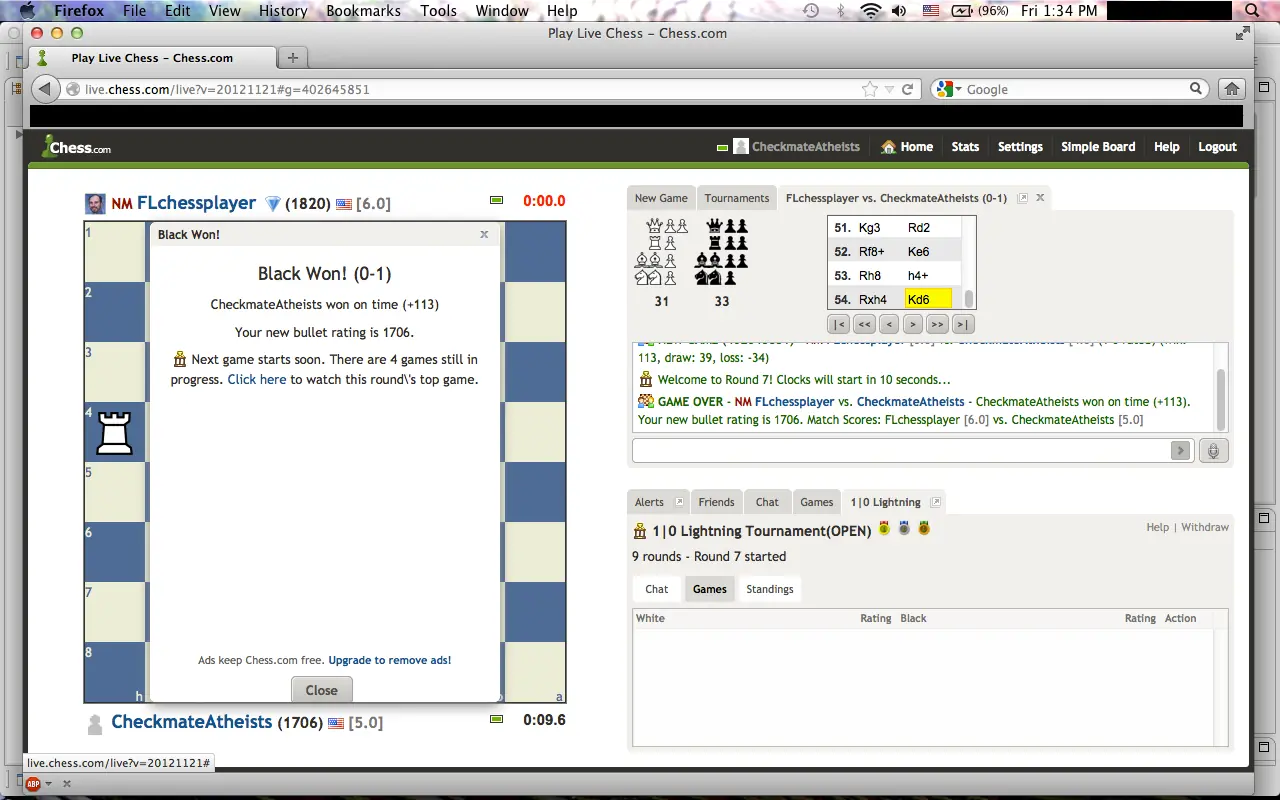1280x800 pixels.
Task: Jump to the first move of the game
Action: click(840, 324)
